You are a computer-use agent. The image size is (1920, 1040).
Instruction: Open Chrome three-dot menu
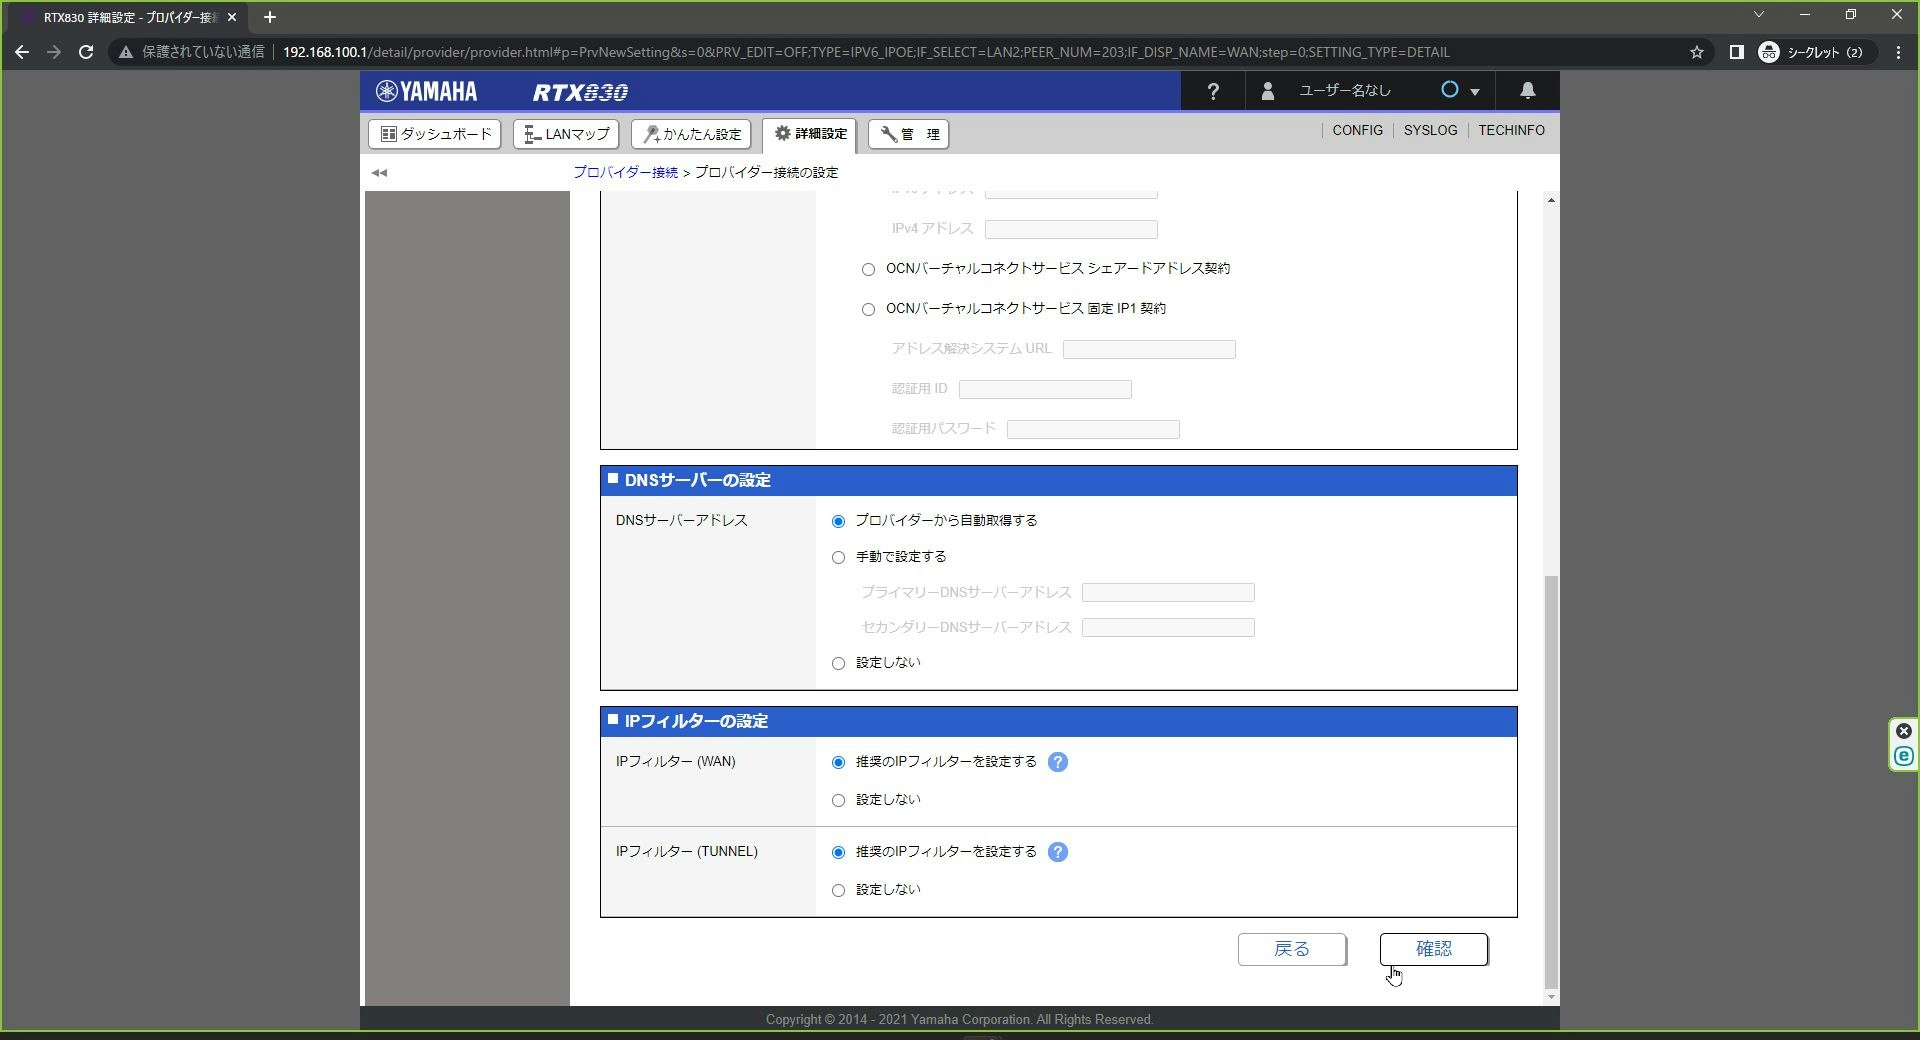pos(1898,52)
